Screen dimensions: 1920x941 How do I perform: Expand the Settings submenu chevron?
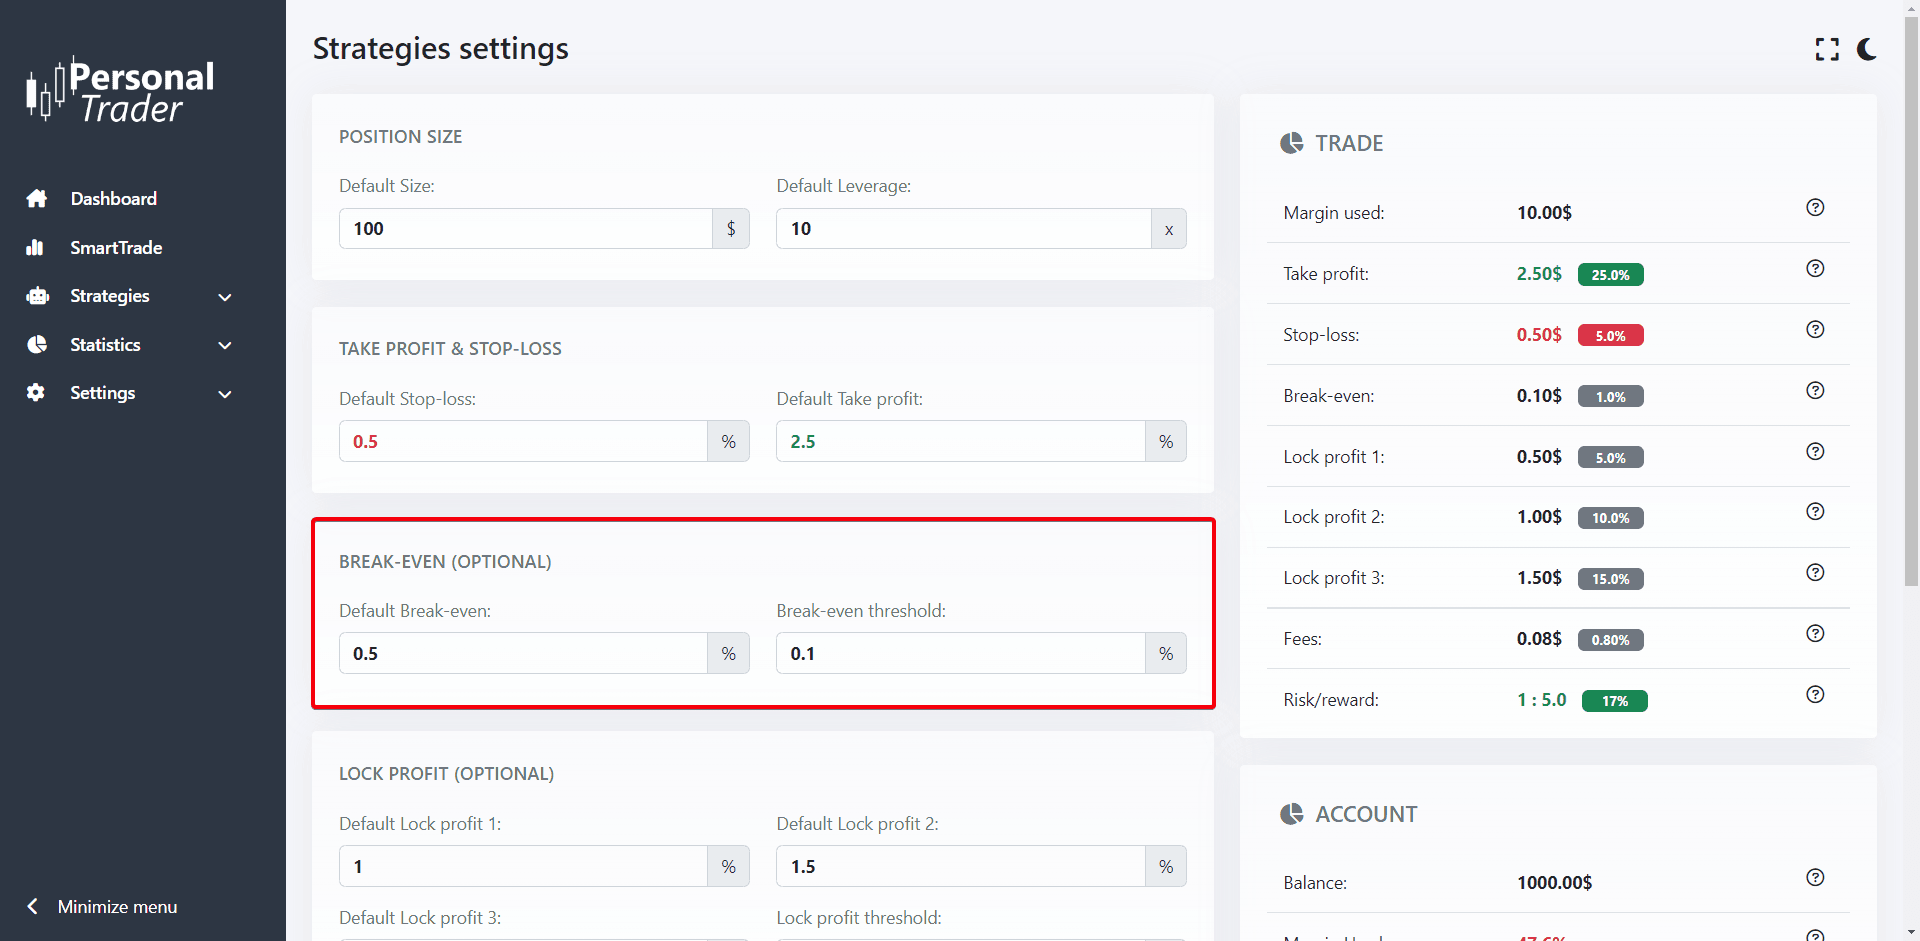(225, 394)
